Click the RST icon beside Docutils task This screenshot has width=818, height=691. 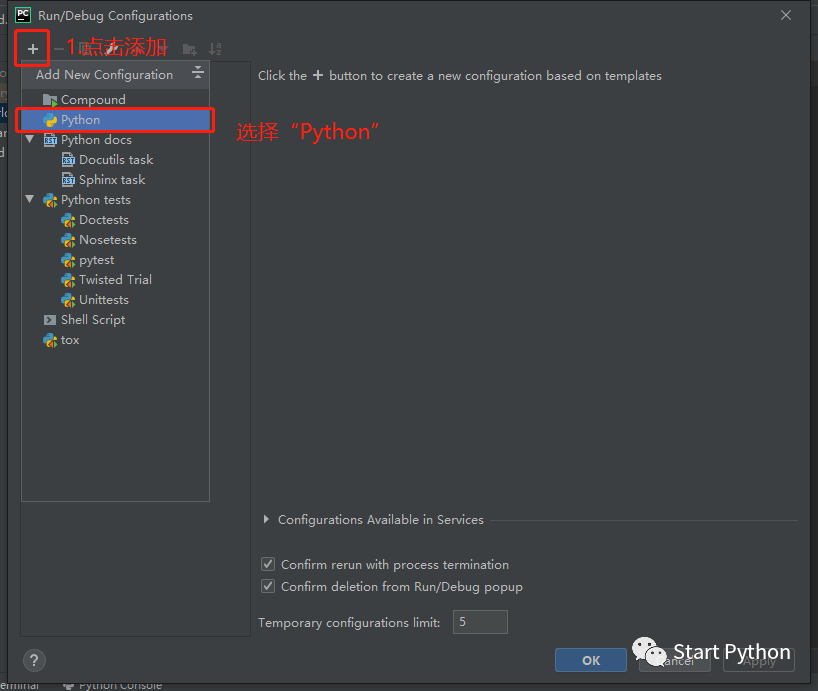point(68,160)
